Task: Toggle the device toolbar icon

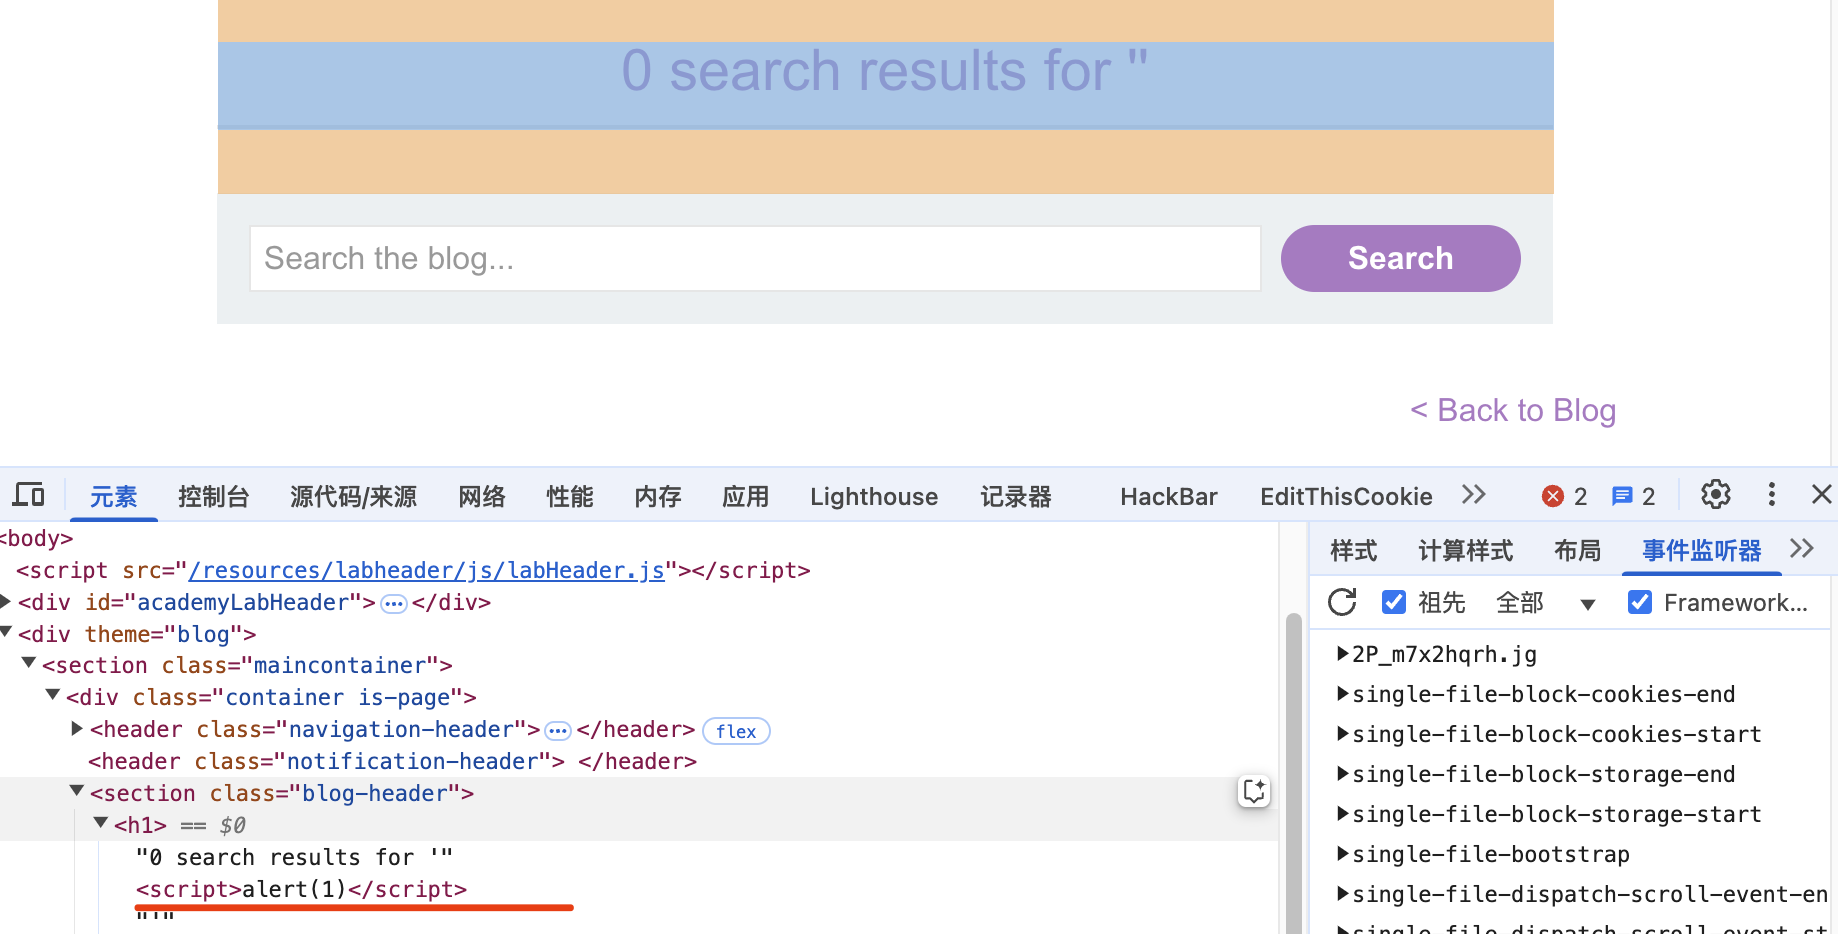Action: (28, 495)
